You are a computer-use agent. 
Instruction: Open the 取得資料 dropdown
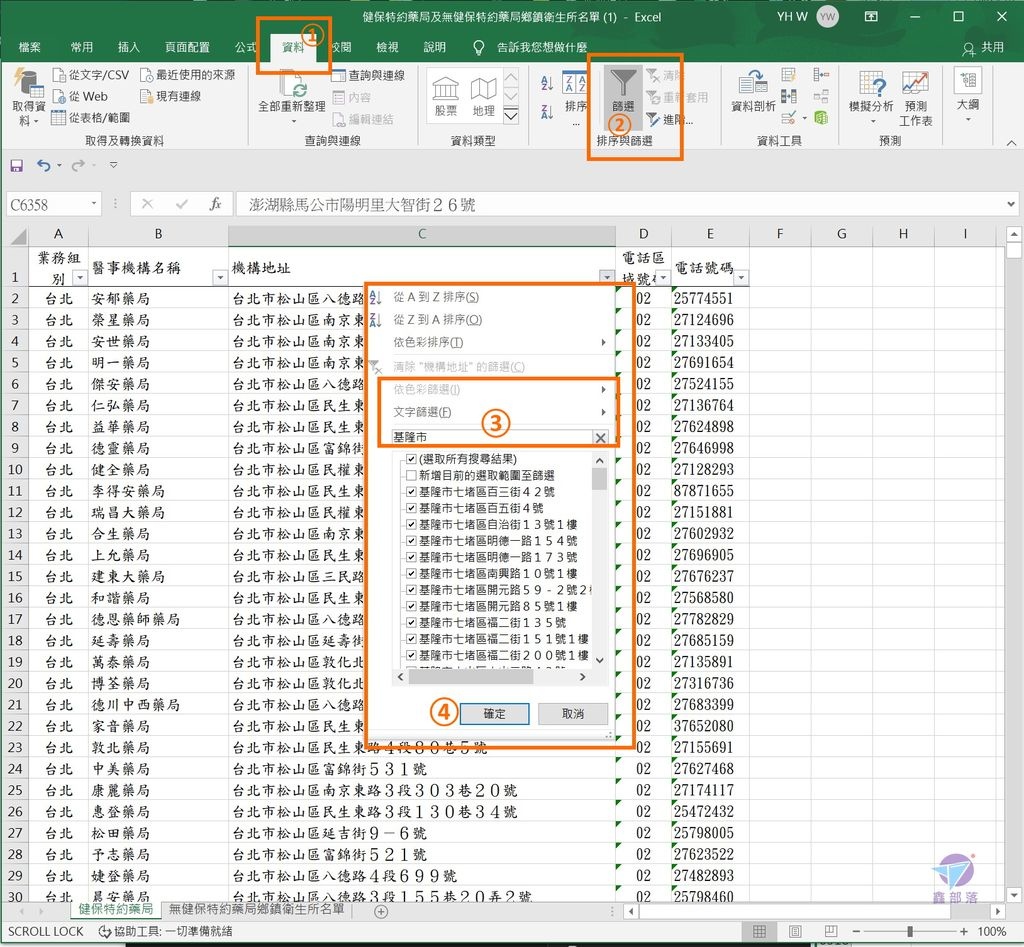click(28, 98)
